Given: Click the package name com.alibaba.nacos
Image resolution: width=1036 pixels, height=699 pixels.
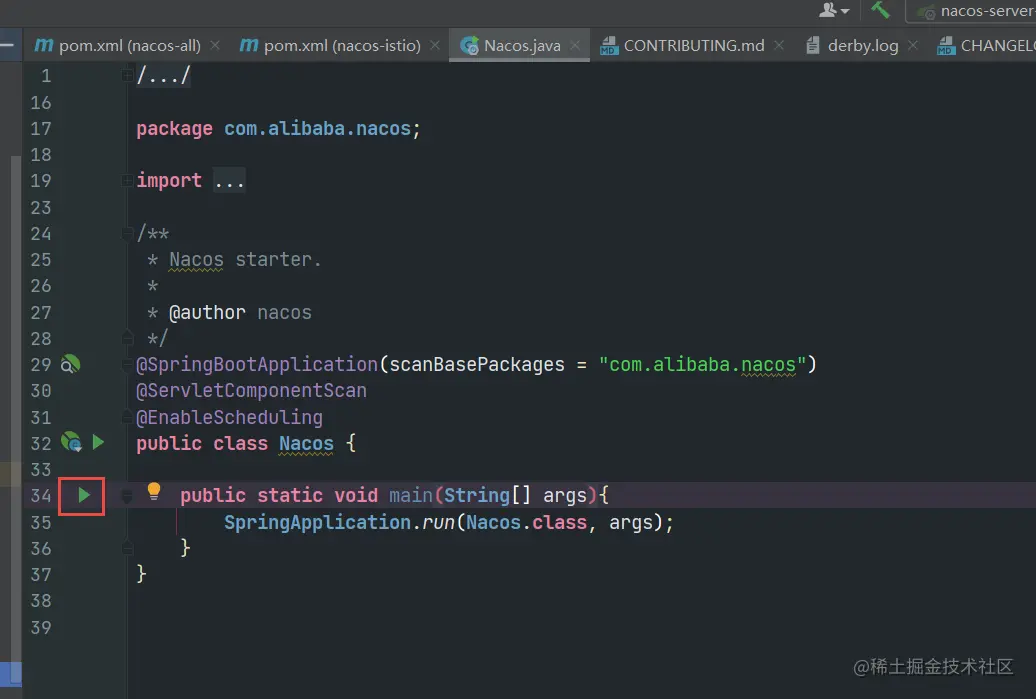Looking at the screenshot, I should coord(317,128).
